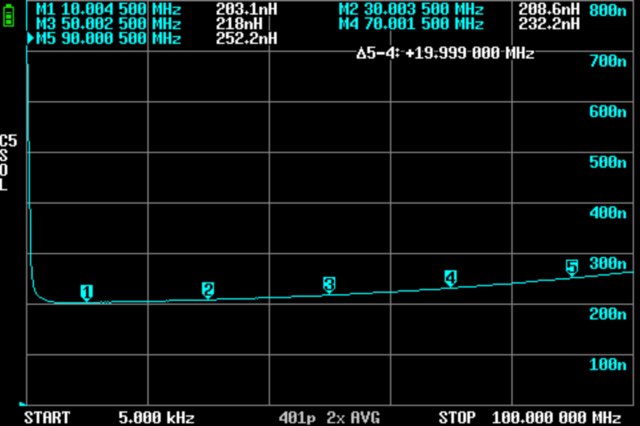Image resolution: width=640 pixels, height=426 pixels.
Task: Select marker 1 on the trace
Action: click(87, 292)
